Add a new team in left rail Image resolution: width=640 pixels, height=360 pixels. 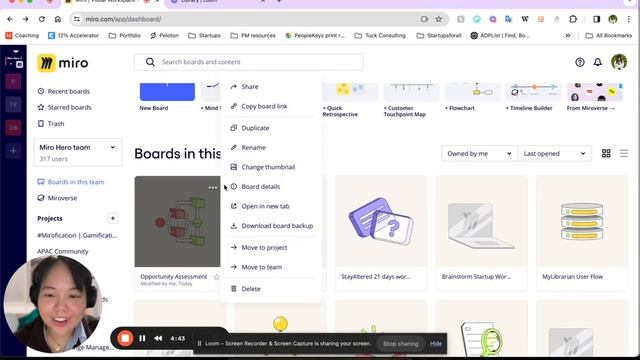13,151
